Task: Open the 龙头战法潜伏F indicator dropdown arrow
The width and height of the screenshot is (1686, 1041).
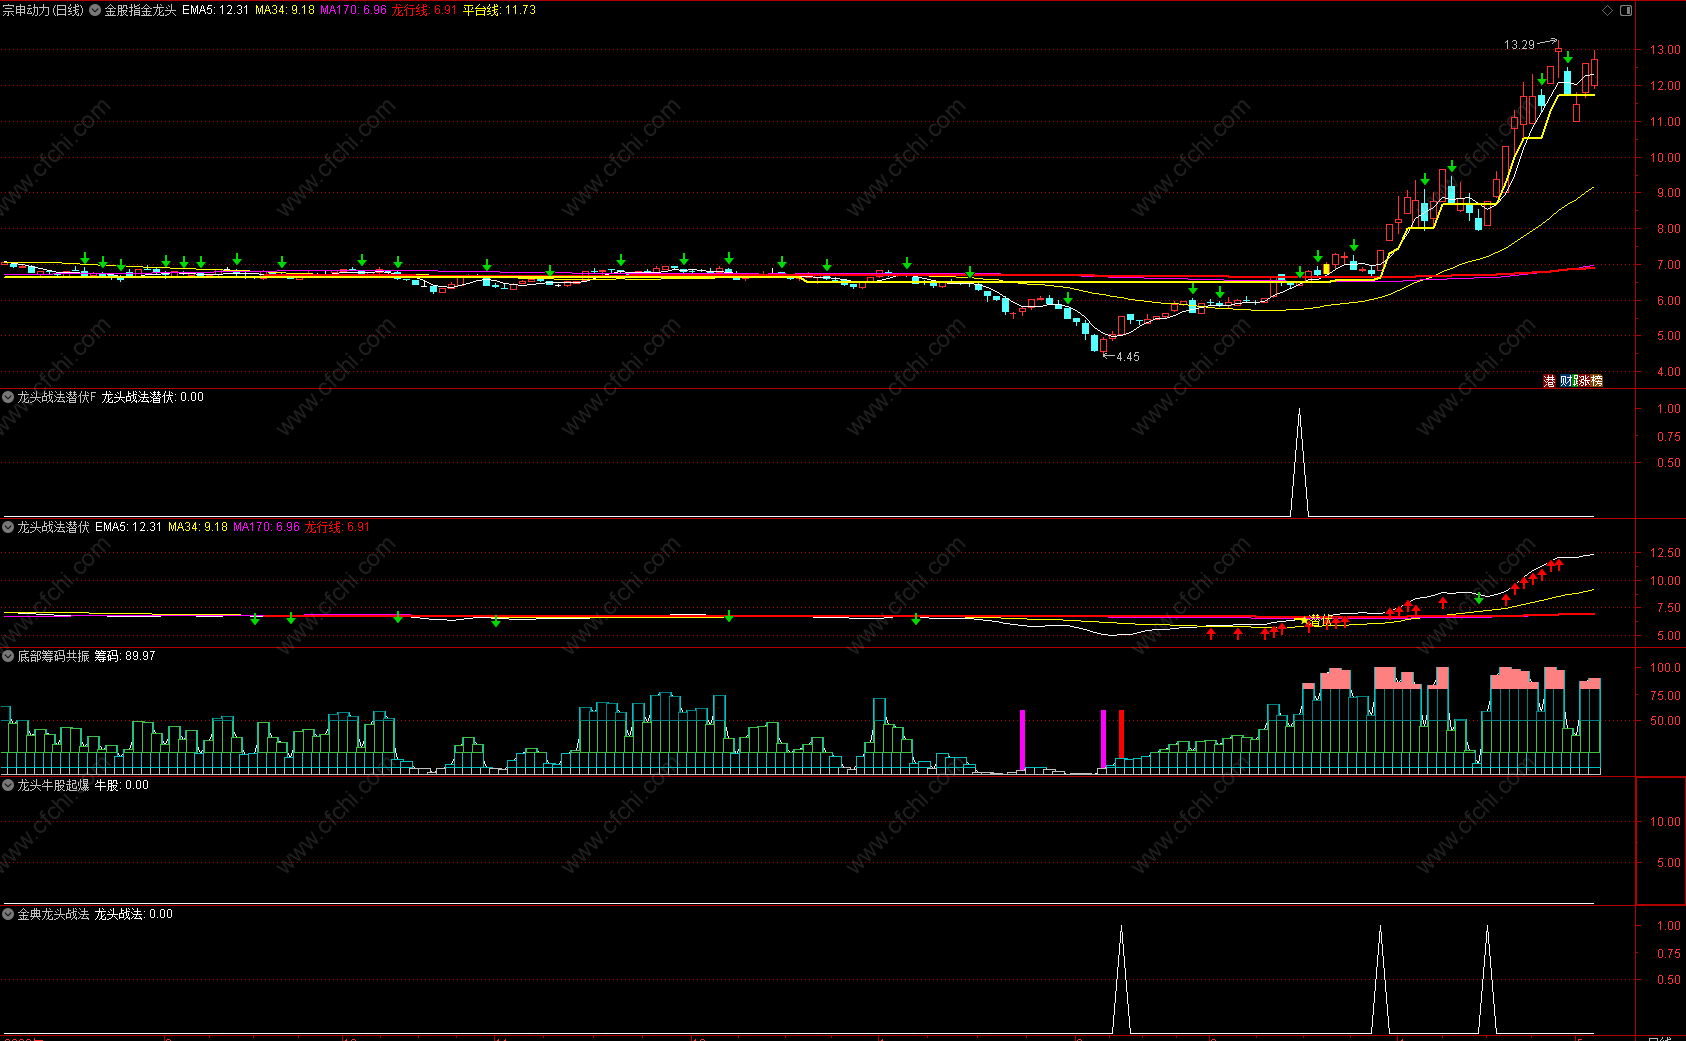Action: pos(8,397)
